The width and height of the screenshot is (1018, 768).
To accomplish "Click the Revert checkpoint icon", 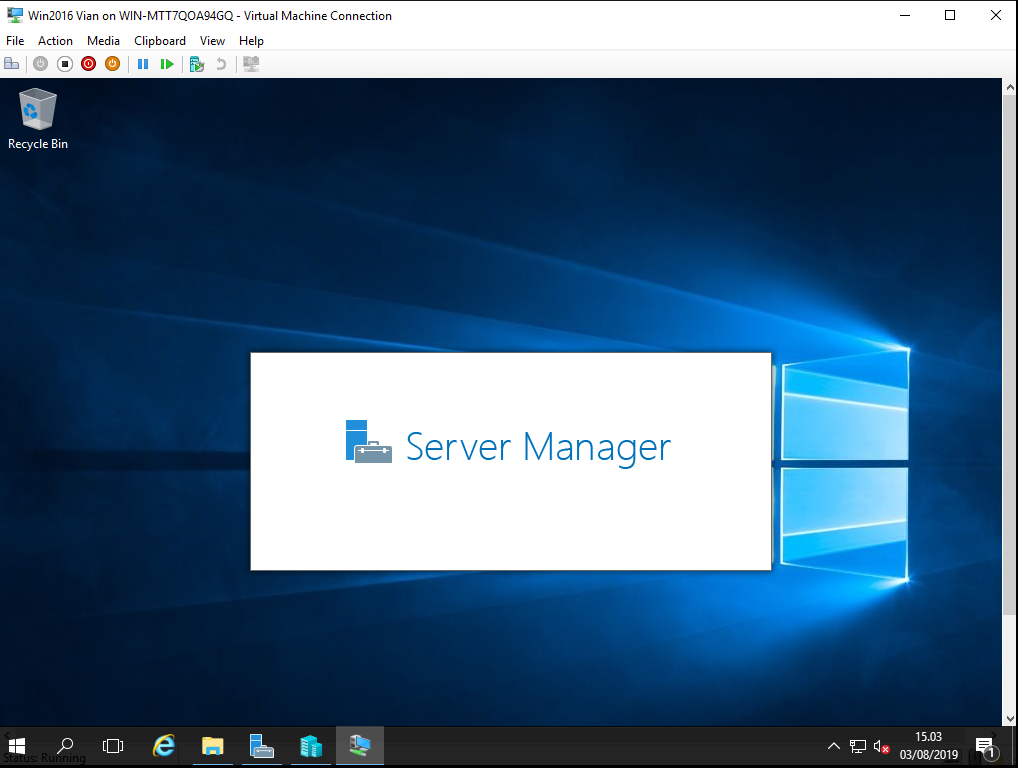I will 219,63.
